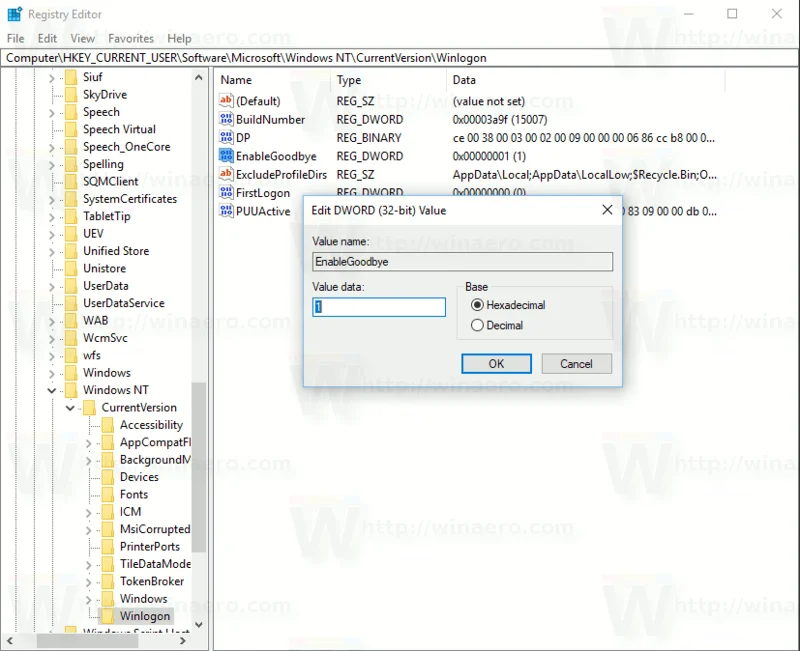Expand the UserData key
Screen dimensions: 800x651
(x=52, y=286)
